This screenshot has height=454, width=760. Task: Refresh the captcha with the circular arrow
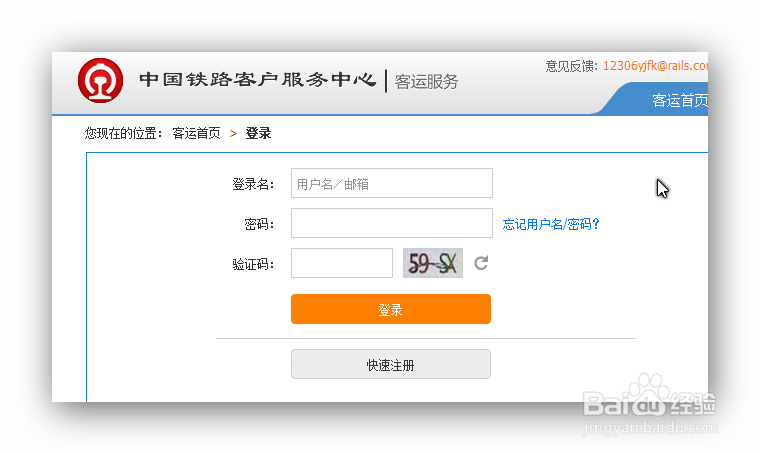(x=481, y=263)
